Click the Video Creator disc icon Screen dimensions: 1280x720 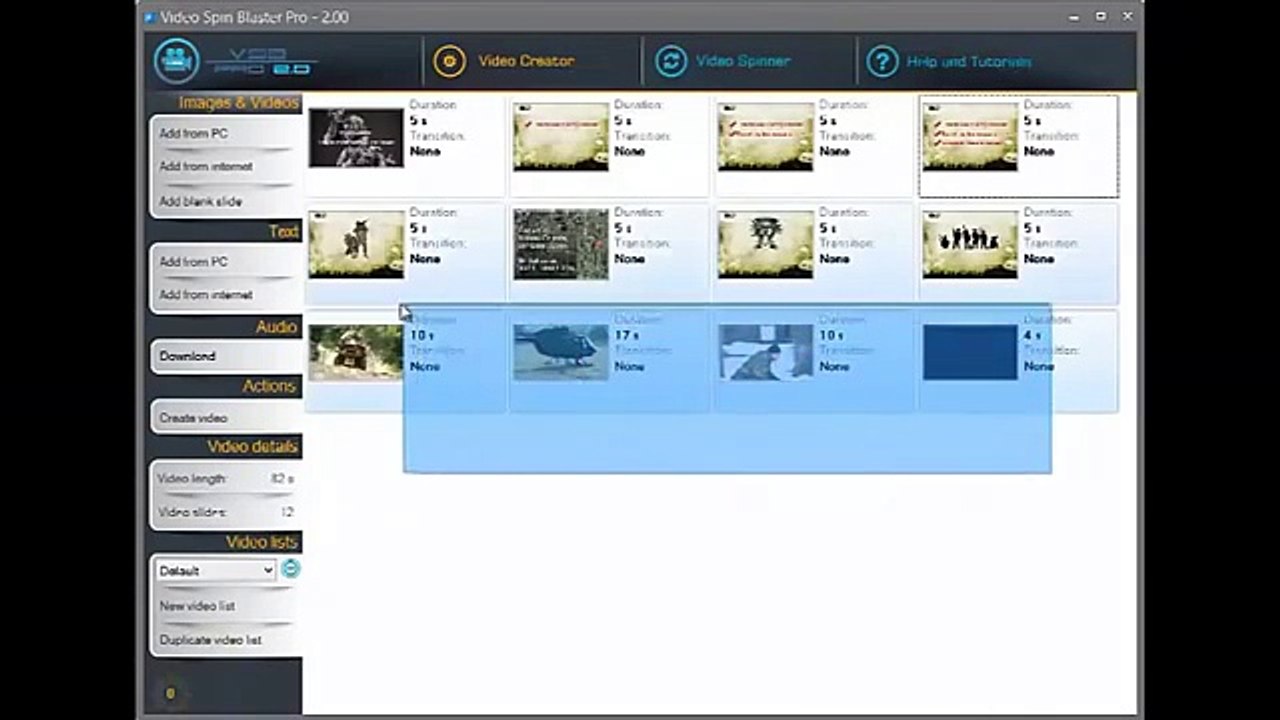pyautogui.click(x=450, y=61)
